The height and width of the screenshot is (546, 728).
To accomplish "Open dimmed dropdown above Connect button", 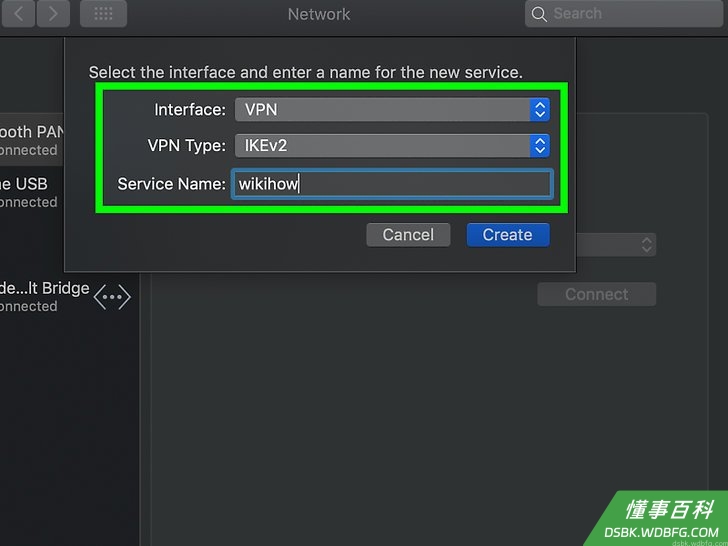I will point(616,245).
